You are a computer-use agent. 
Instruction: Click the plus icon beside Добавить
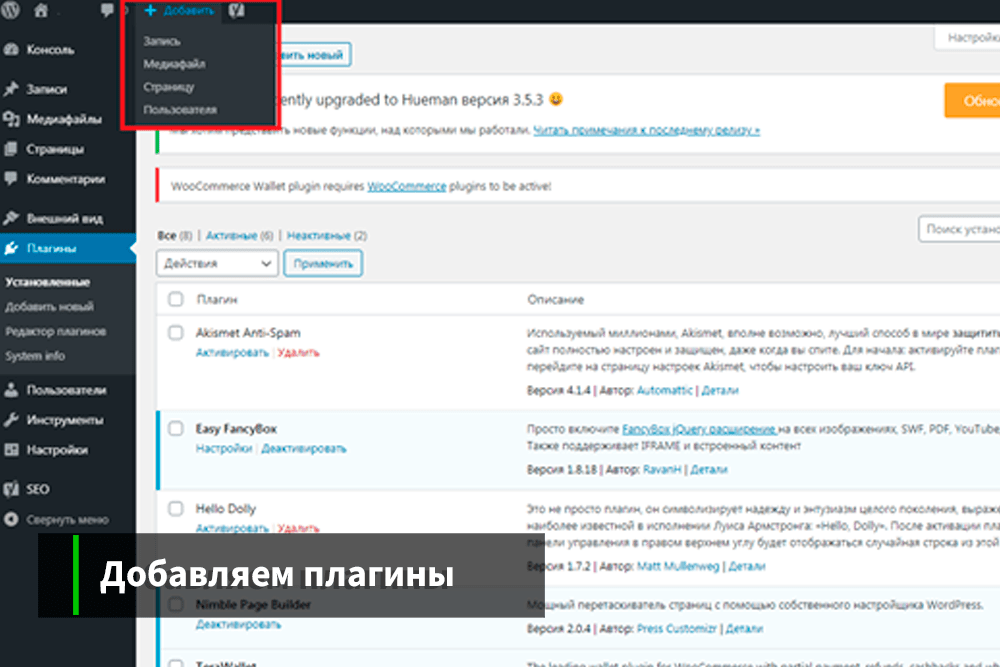[151, 10]
